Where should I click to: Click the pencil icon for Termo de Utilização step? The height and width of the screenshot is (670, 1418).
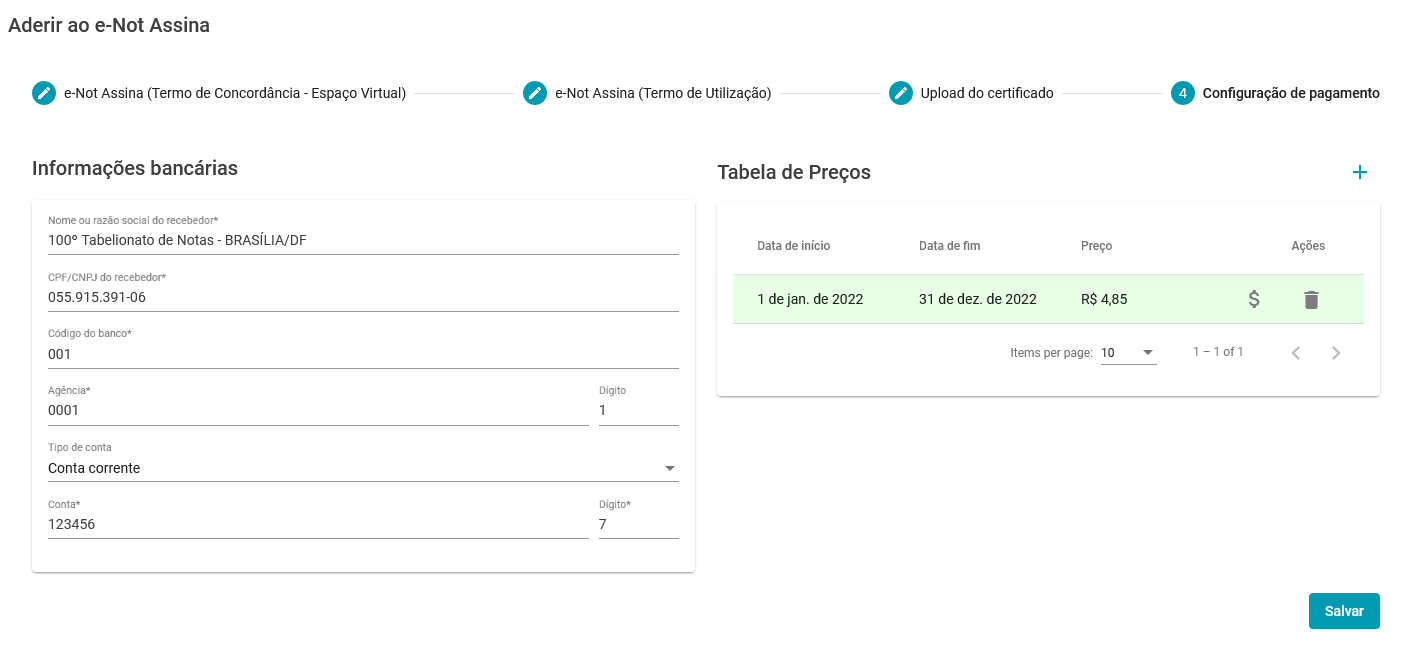coord(535,93)
